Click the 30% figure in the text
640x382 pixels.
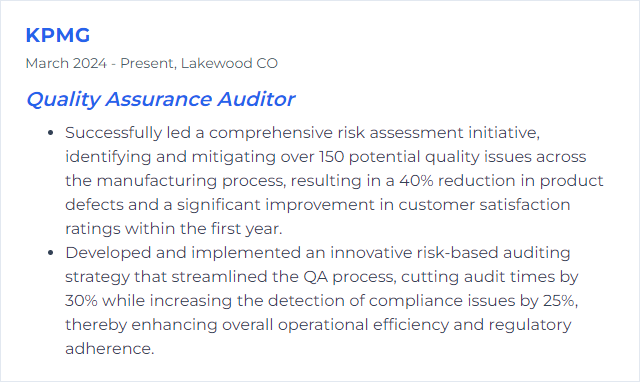[x=81, y=301]
